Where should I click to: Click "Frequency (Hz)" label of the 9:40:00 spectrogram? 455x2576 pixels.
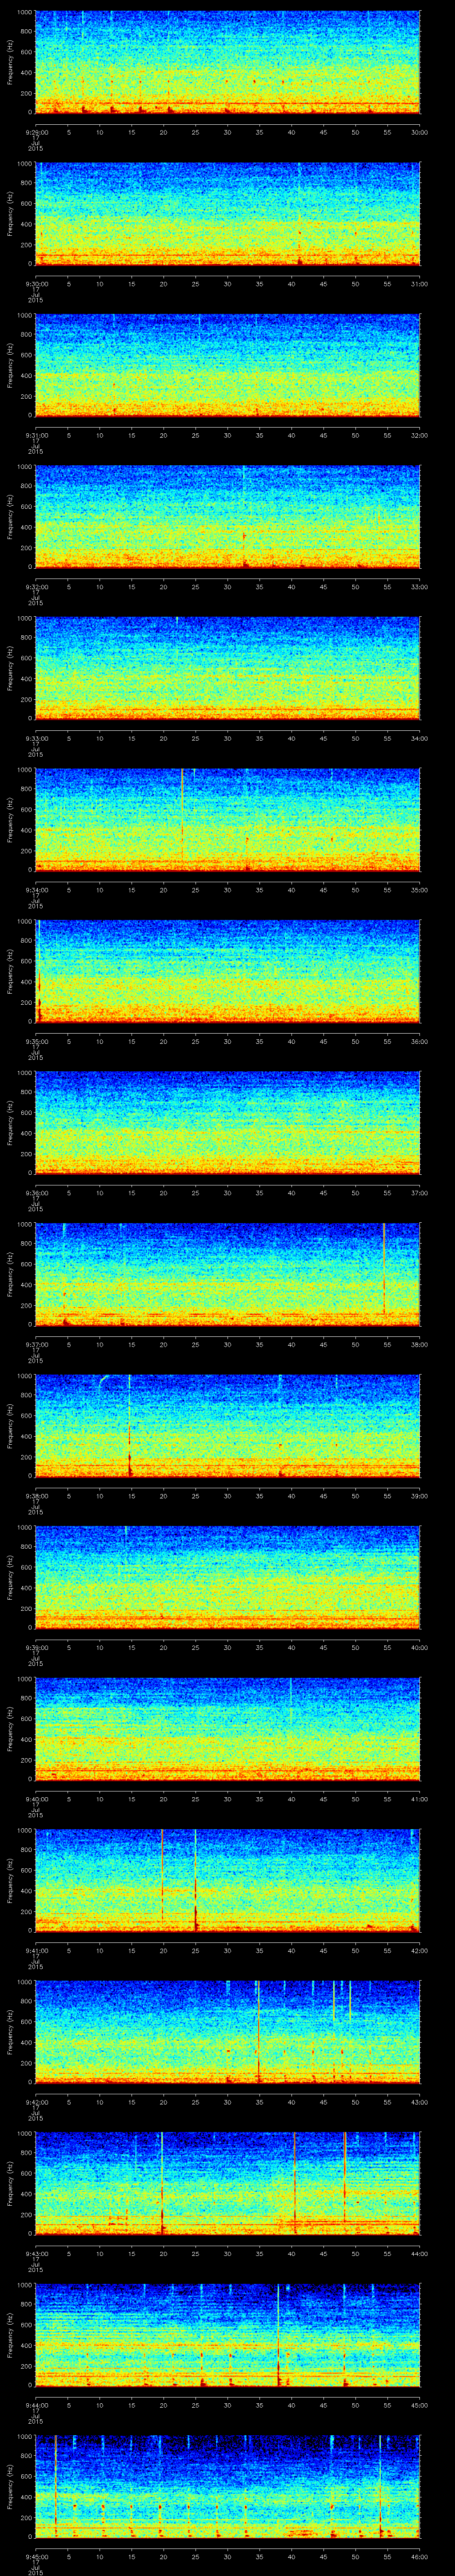(x=10, y=1728)
